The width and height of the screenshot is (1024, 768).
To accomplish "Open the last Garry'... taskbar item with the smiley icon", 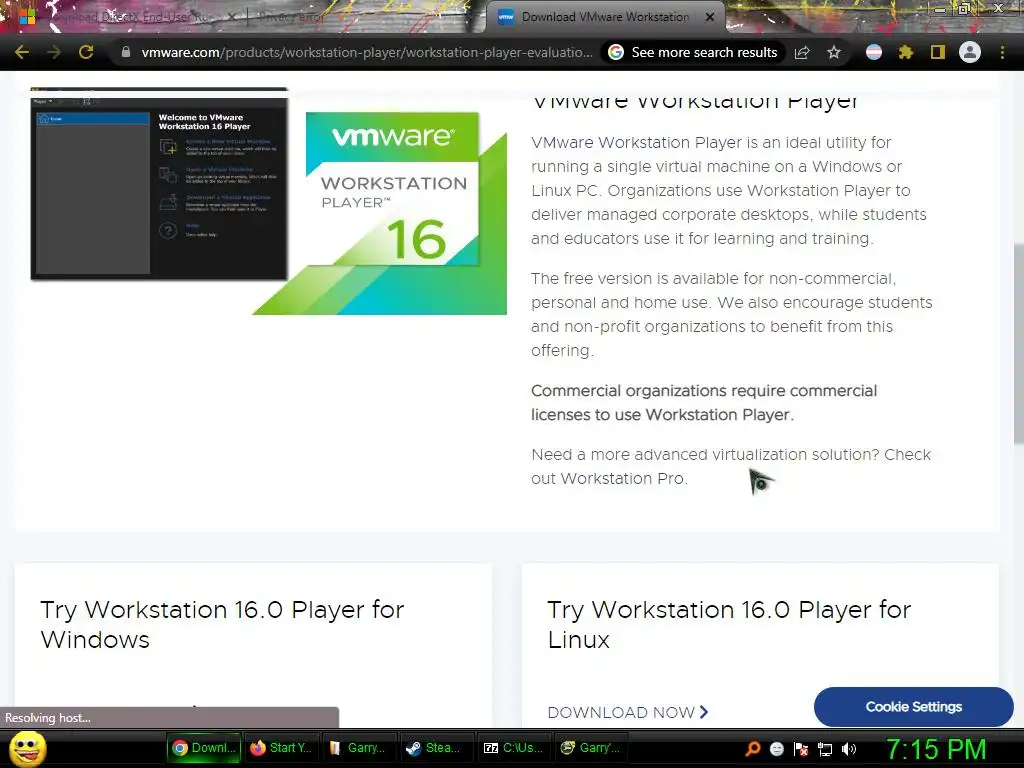I will point(590,748).
